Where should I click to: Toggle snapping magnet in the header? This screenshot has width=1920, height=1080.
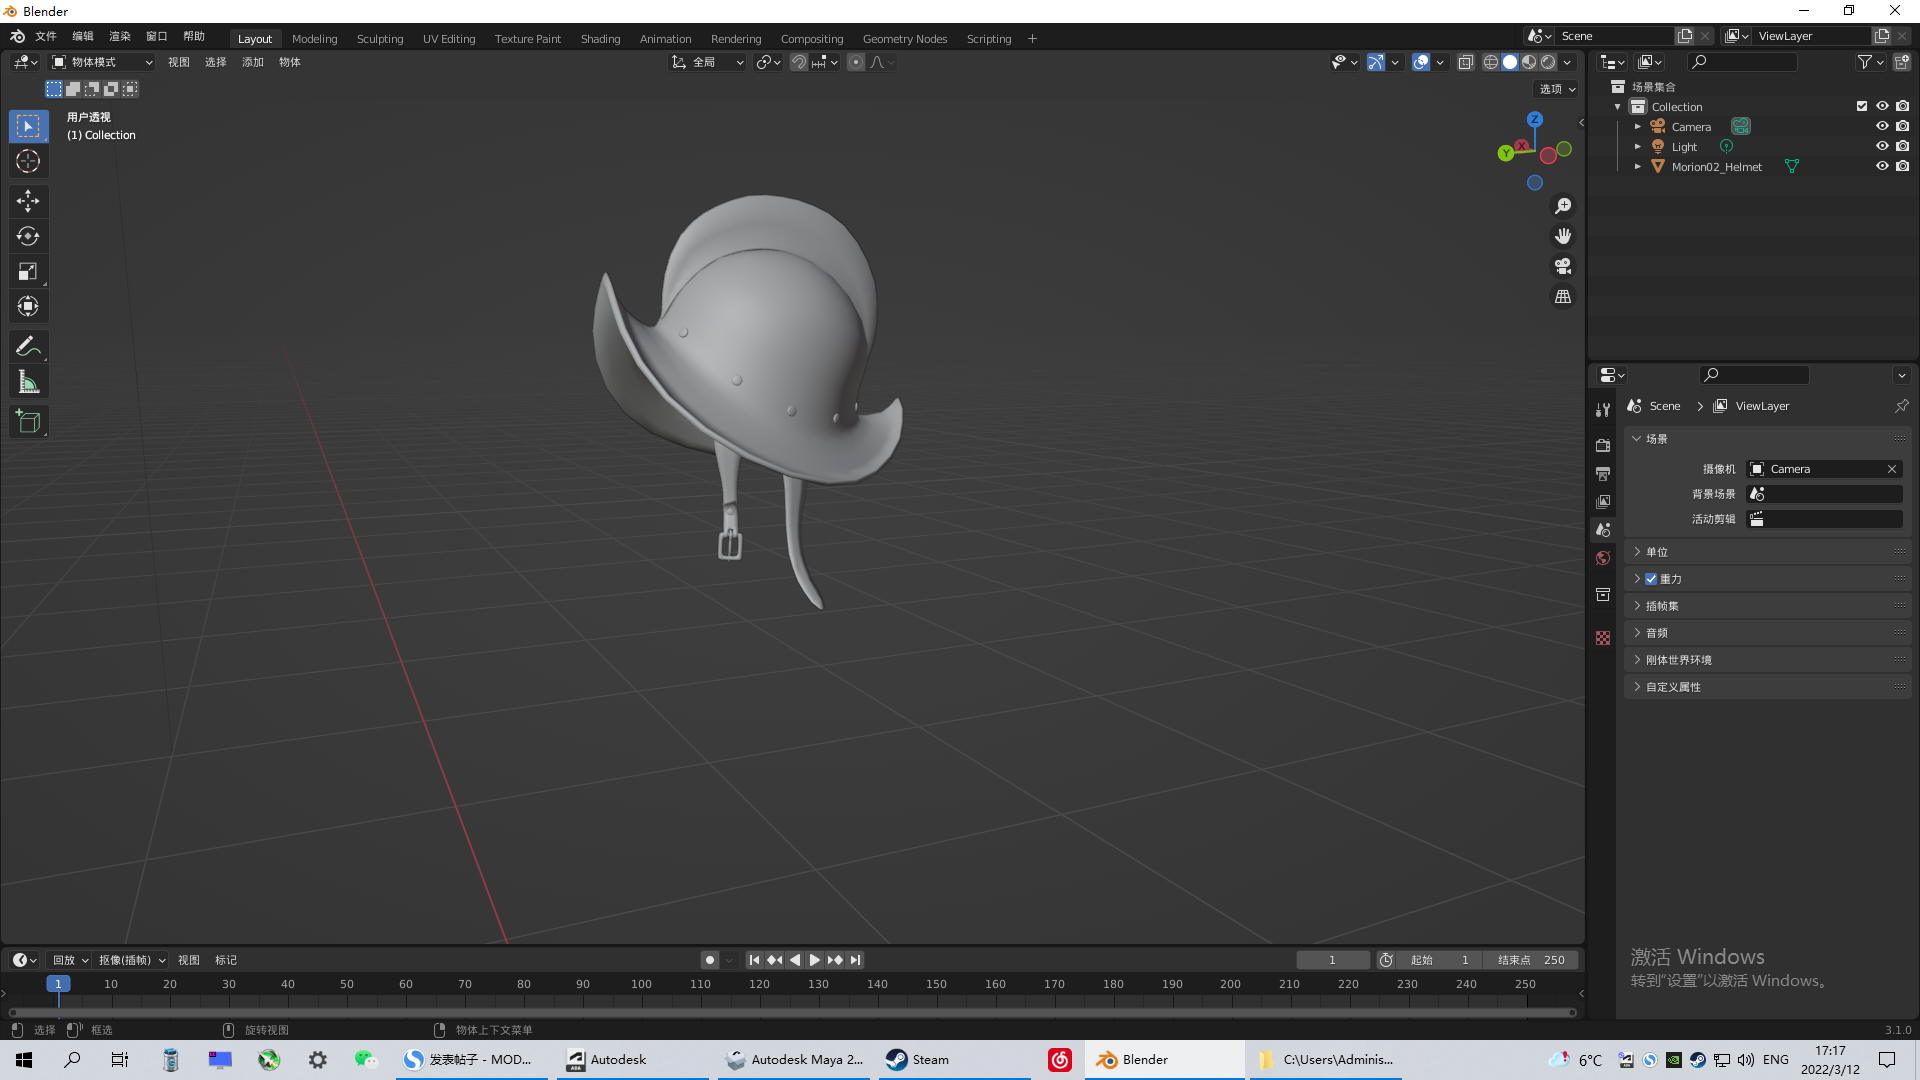[799, 62]
